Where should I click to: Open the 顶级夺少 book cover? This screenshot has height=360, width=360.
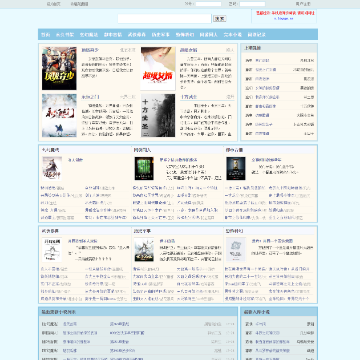(x=59, y=68)
